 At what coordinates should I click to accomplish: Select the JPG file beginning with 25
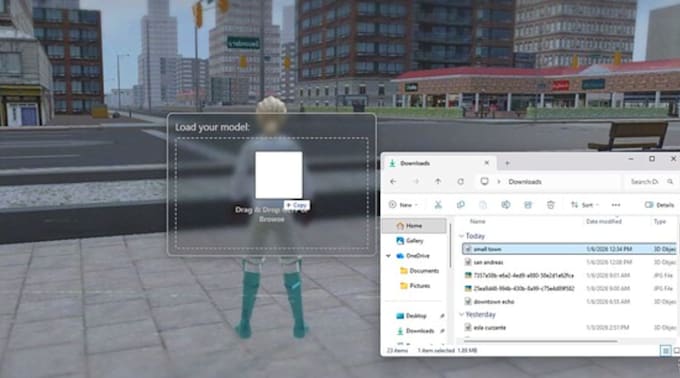pos(569,289)
